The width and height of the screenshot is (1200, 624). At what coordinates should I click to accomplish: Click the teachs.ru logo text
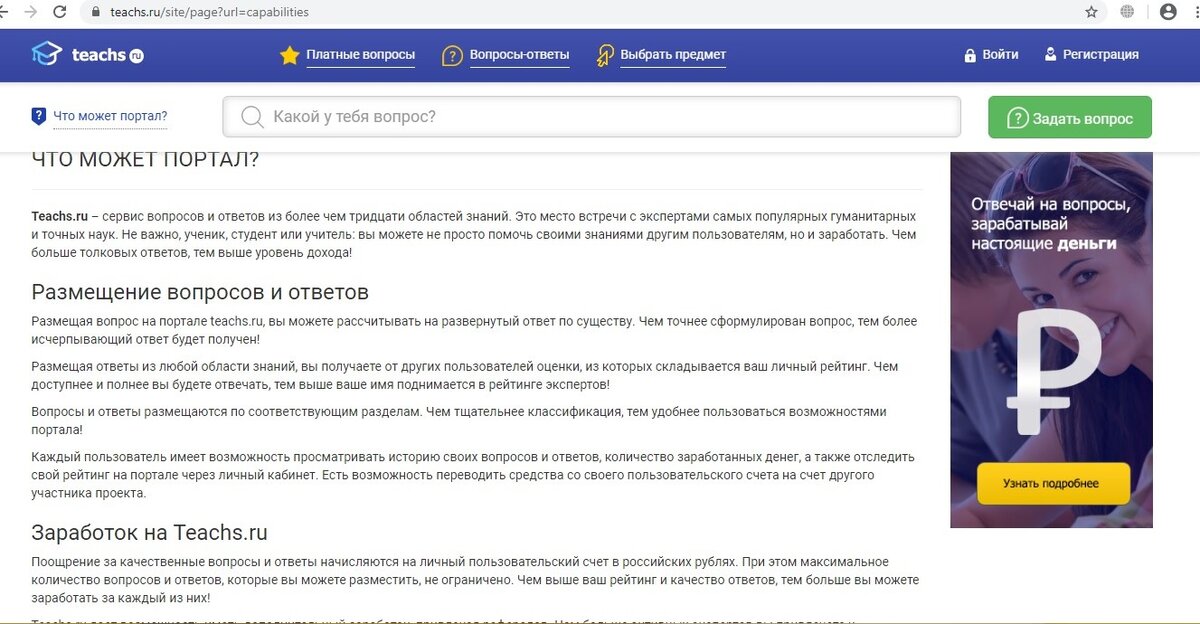(x=107, y=55)
